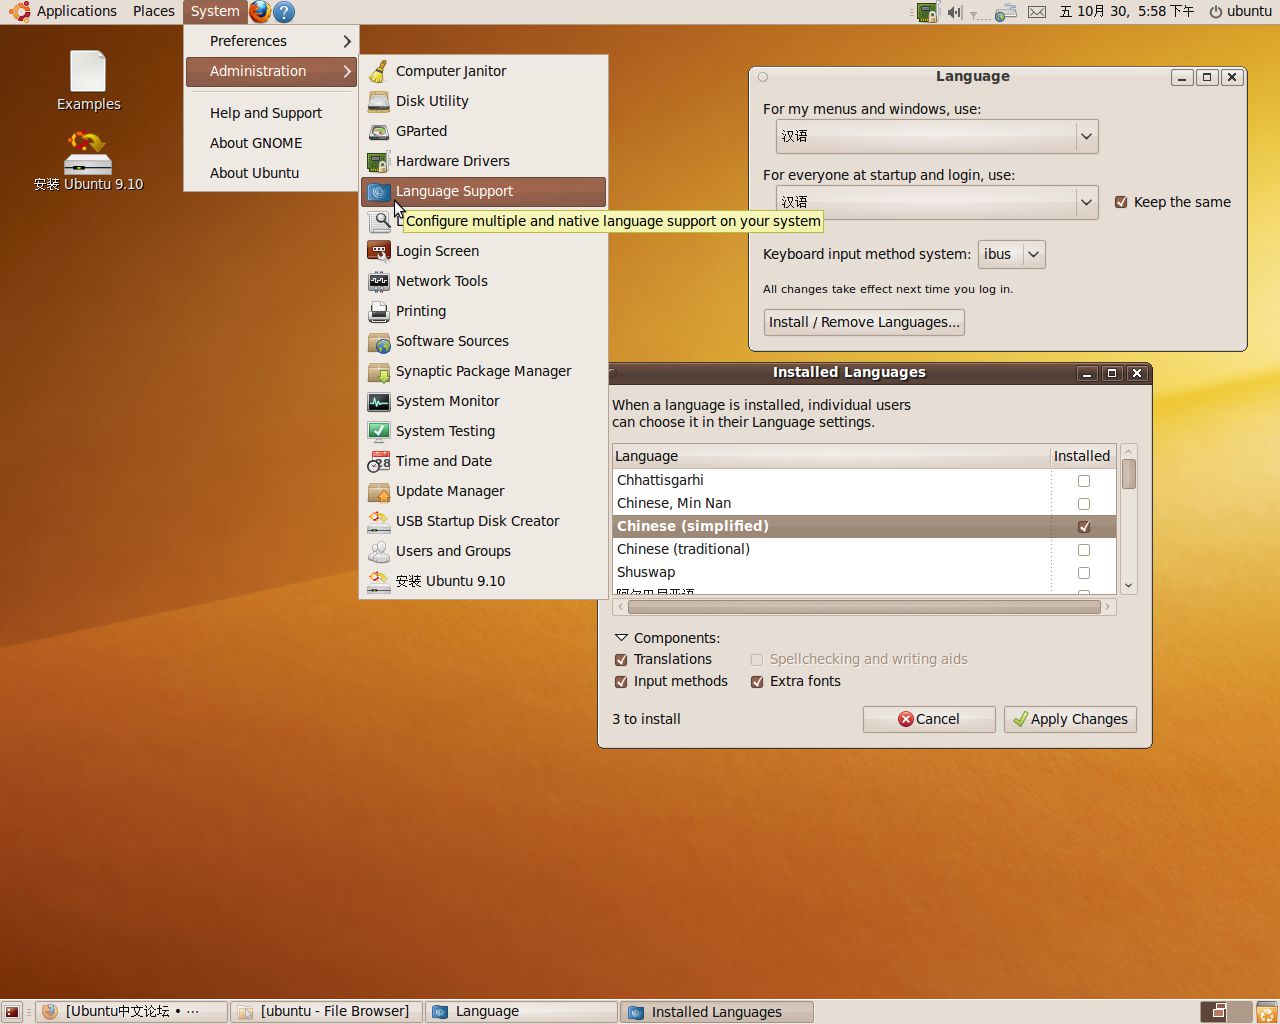Open Login Screen icon
This screenshot has width=1280, height=1024.
(379, 251)
